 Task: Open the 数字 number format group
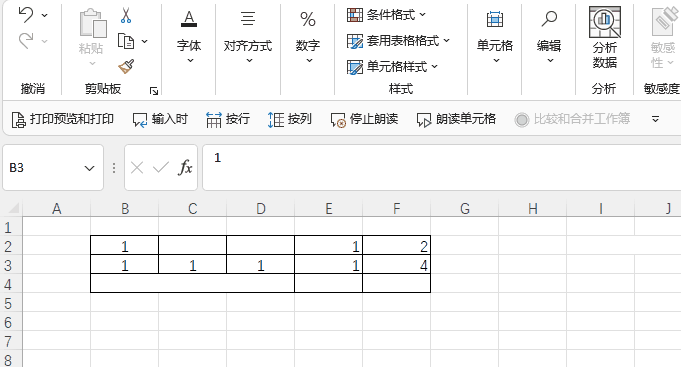[x=308, y=37]
